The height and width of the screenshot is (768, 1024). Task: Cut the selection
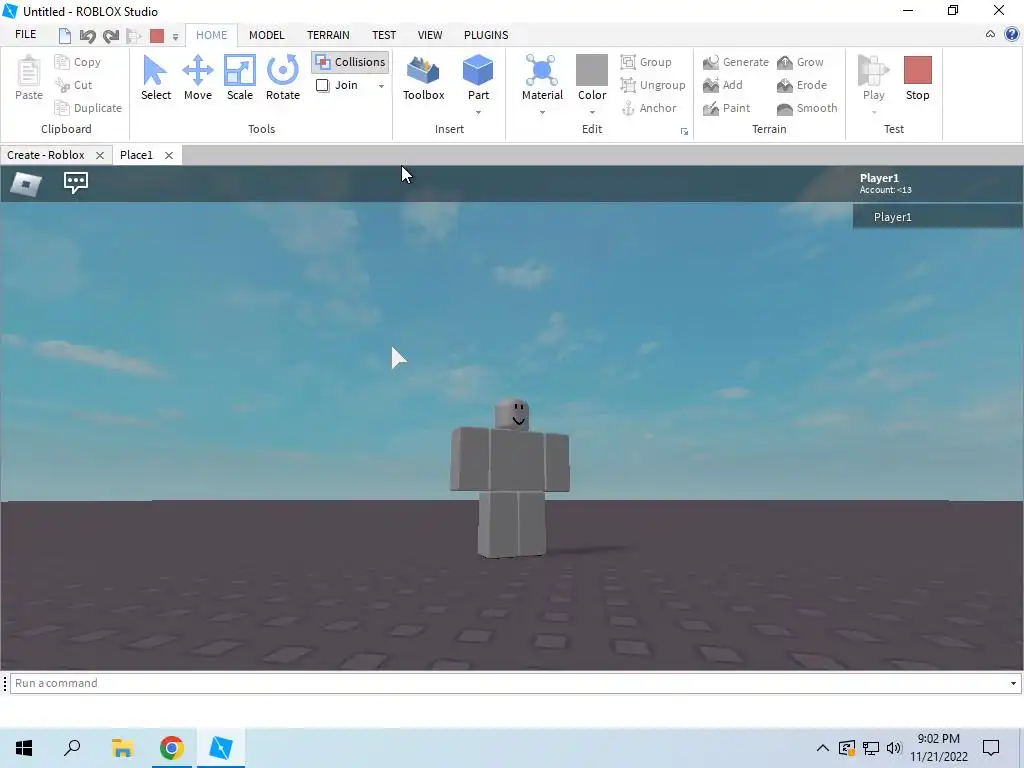point(74,85)
